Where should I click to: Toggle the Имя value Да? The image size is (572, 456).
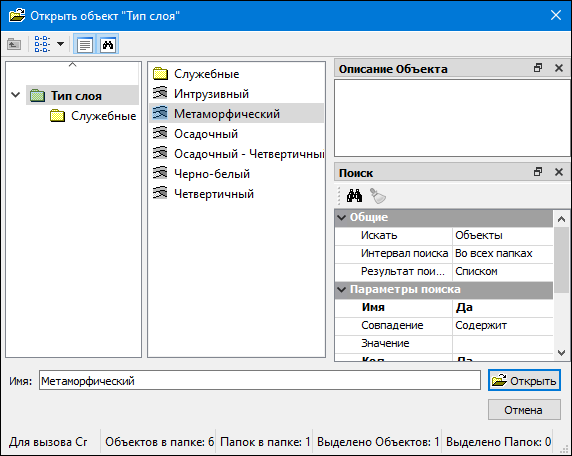(x=503, y=308)
